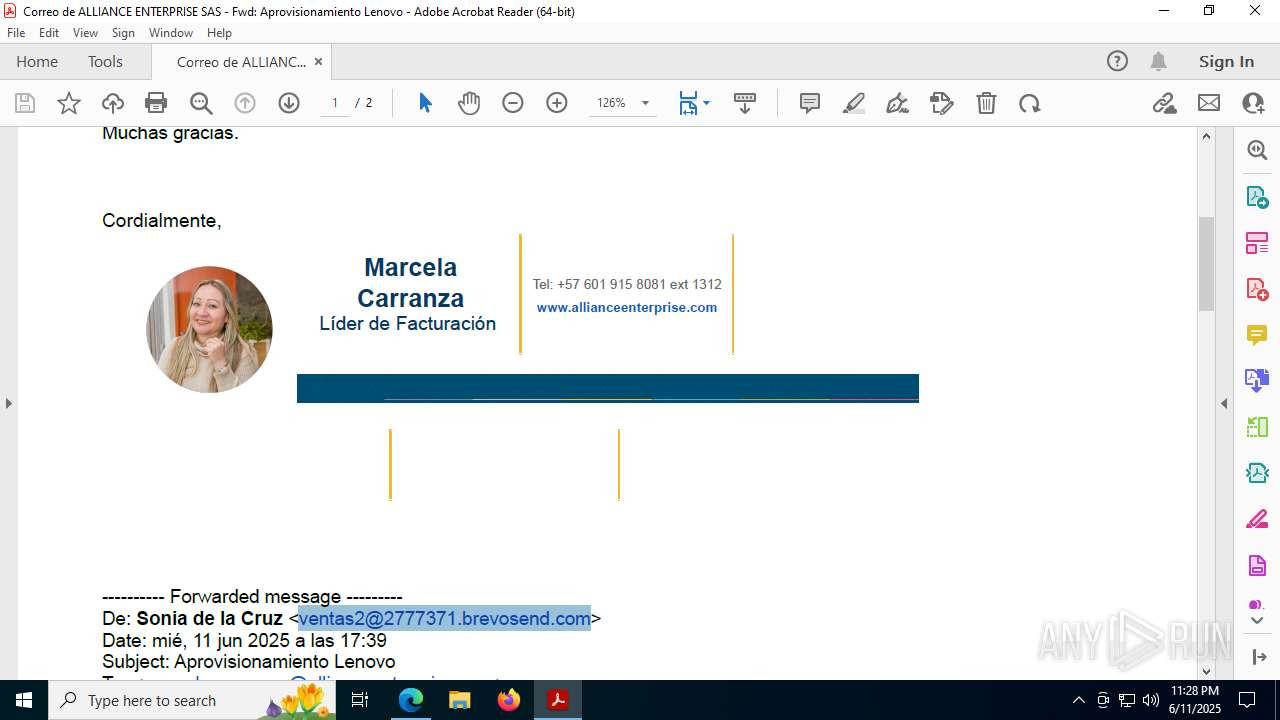
Task: Open the find text magnifier
Action: click(201, 103)
